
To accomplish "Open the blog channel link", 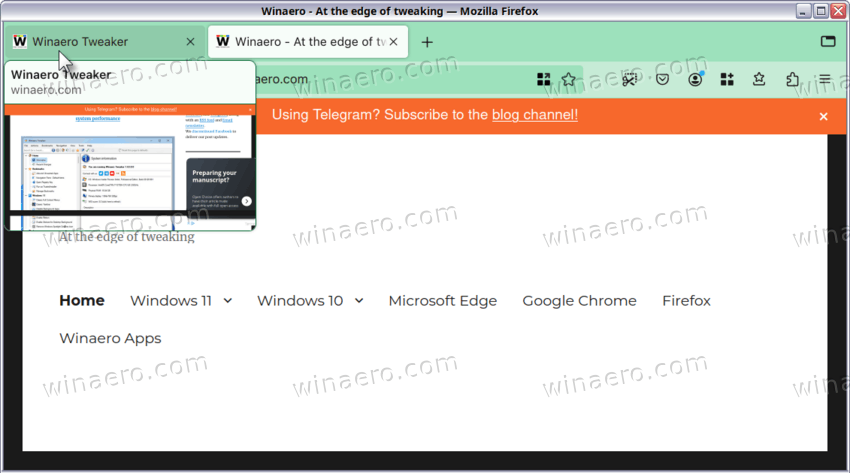I will [x=535, y=115].
